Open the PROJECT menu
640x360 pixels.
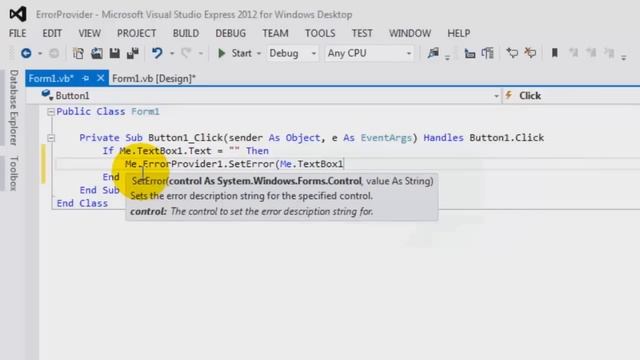click(136, 33)
